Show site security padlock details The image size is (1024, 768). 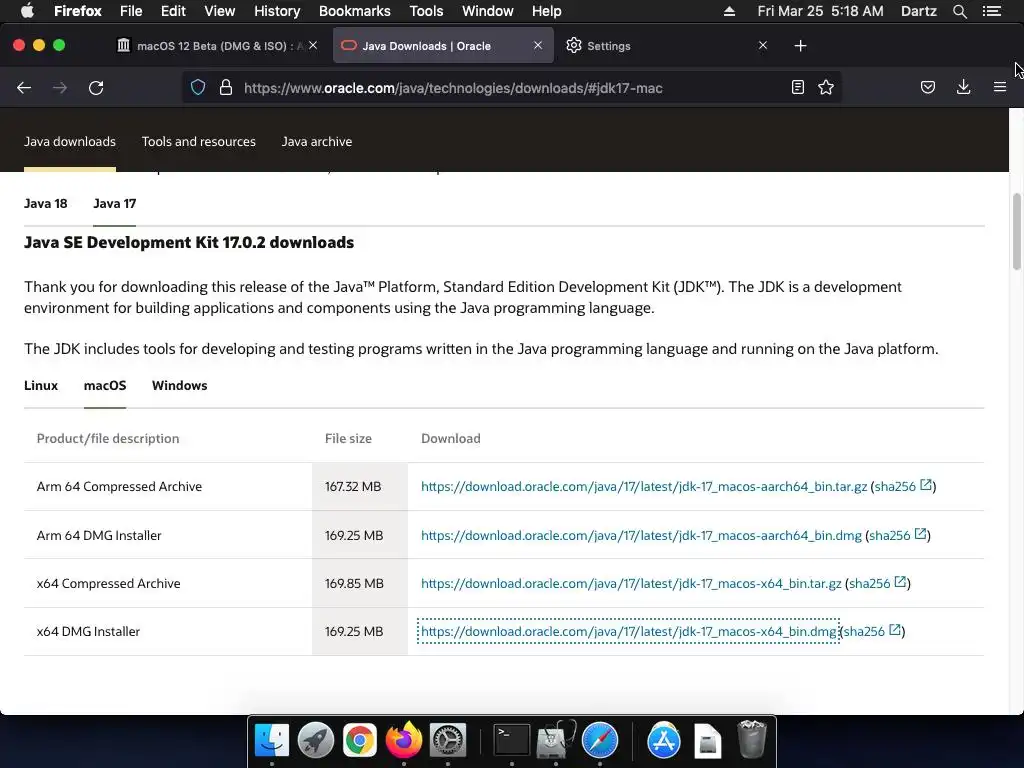click(226, 87)
